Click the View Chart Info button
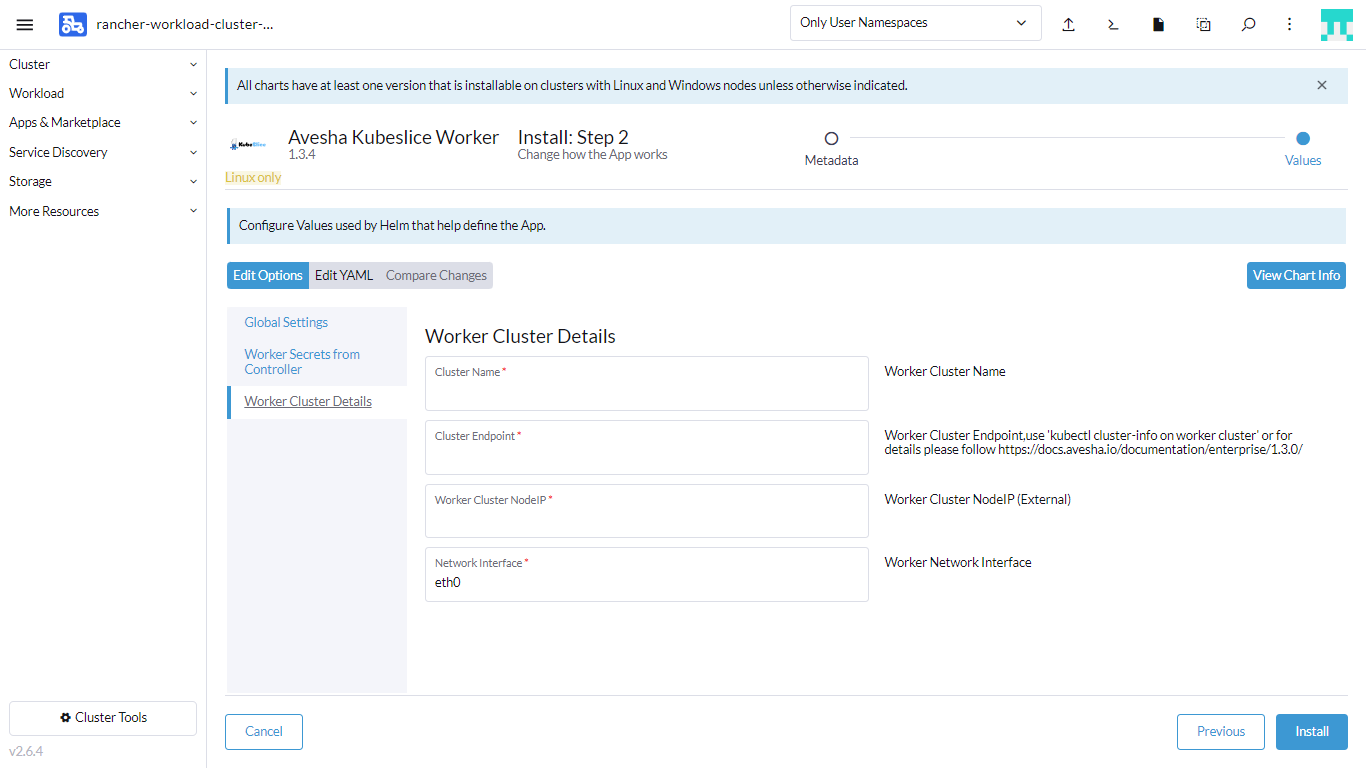Viewport: 1366px width, 768px height. point(1296,275)
